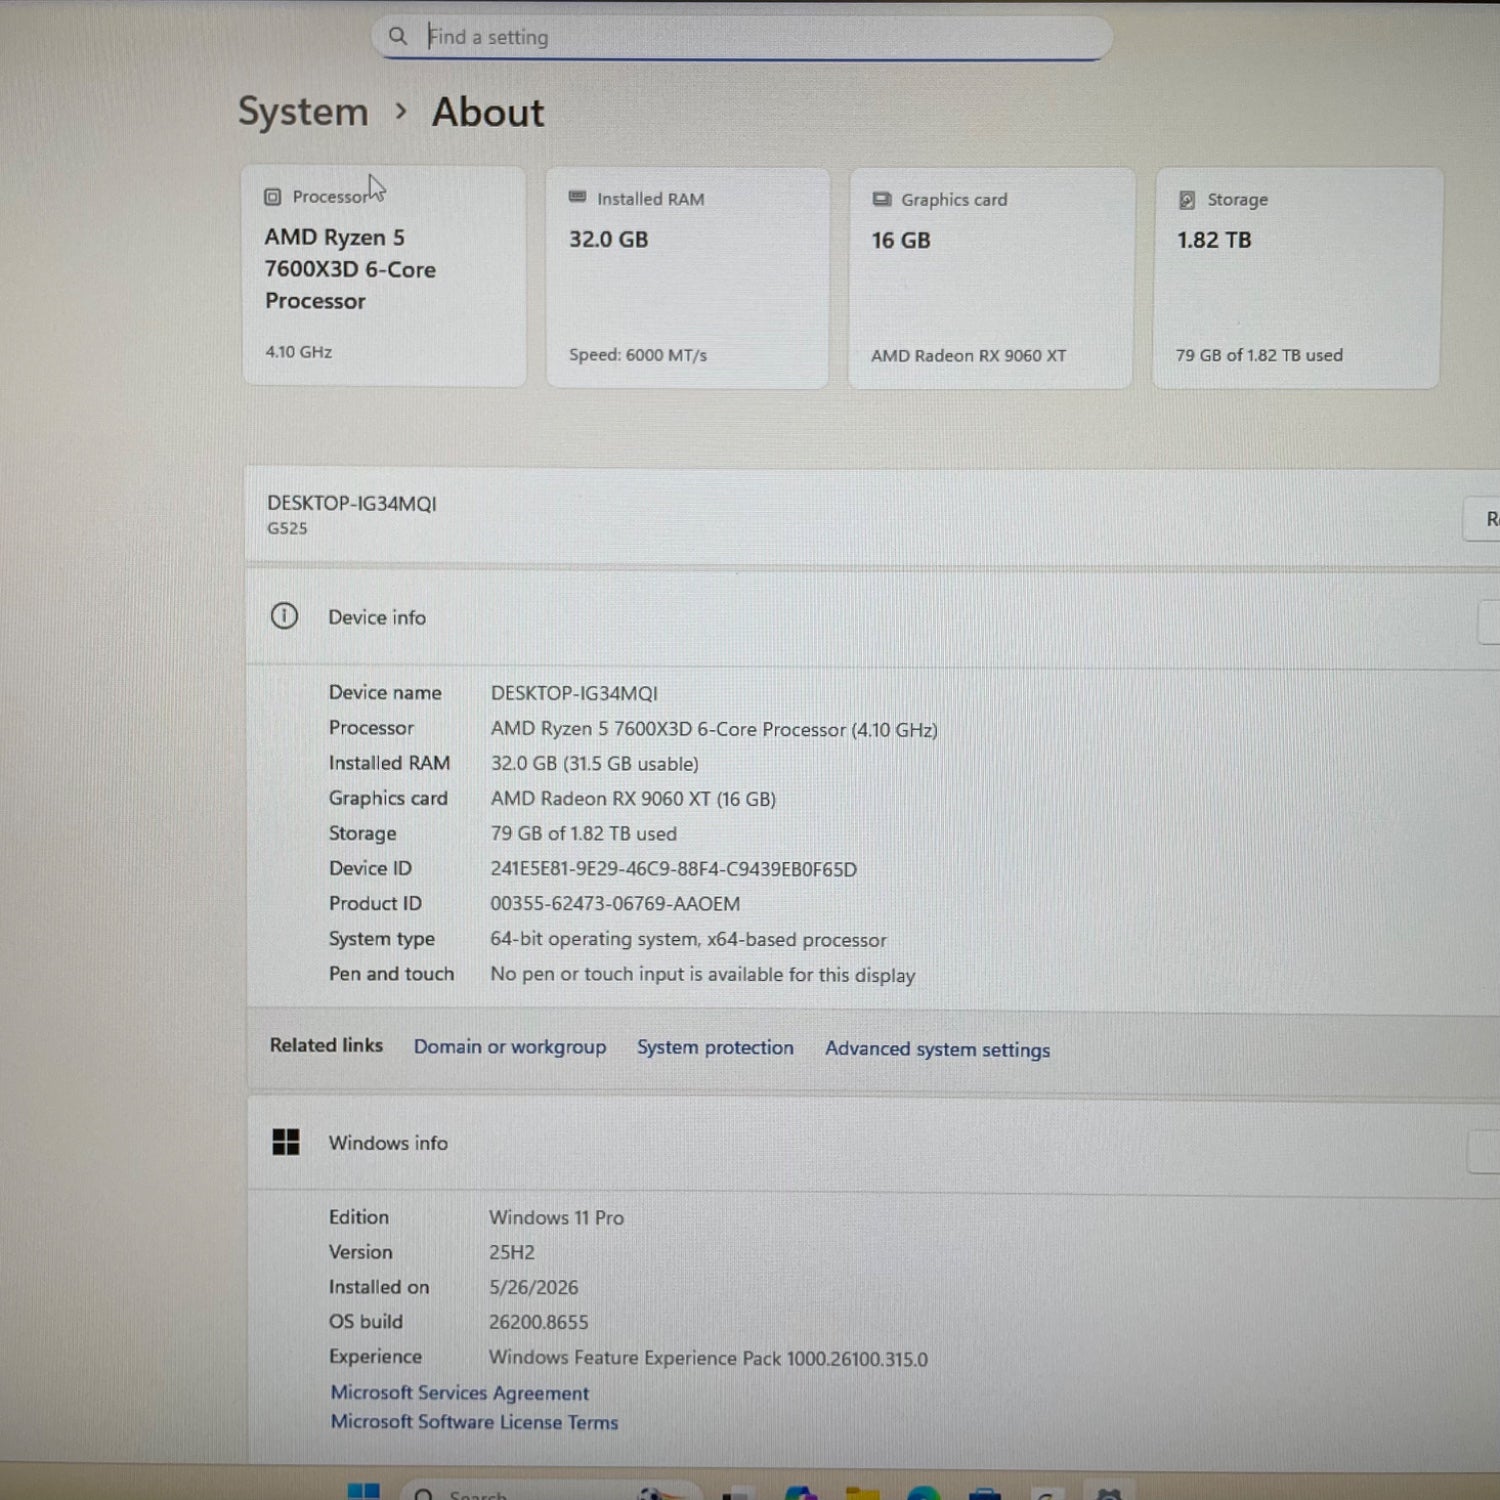Go back to System via the breadcrumb
The height and width of the screenshot is (1500, 1500).
(303, 112)
